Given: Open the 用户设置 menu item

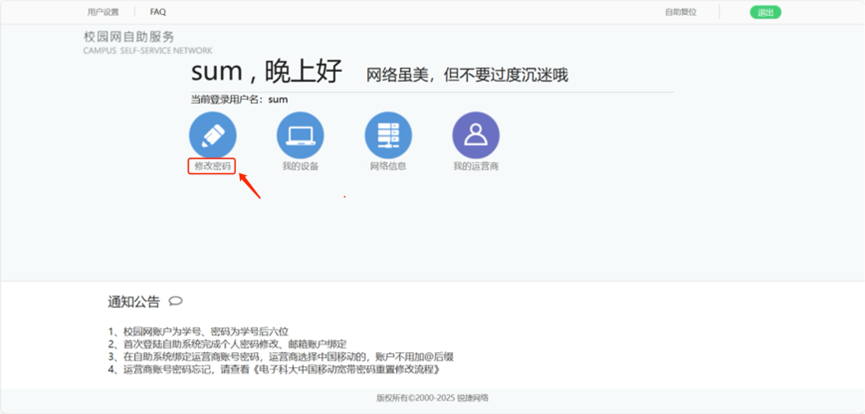Looking at the screenshot, I should [103, 12].
